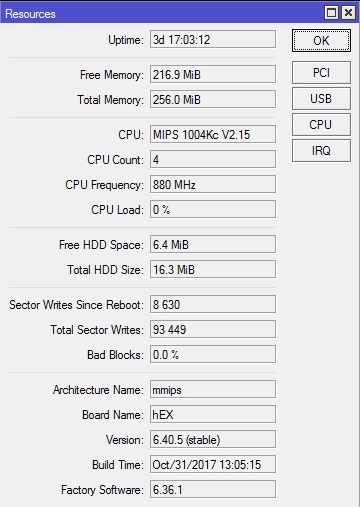The image size is (360, 507).
Task: Open the CPU per-core usage button
Action: (x=321, y=124)
